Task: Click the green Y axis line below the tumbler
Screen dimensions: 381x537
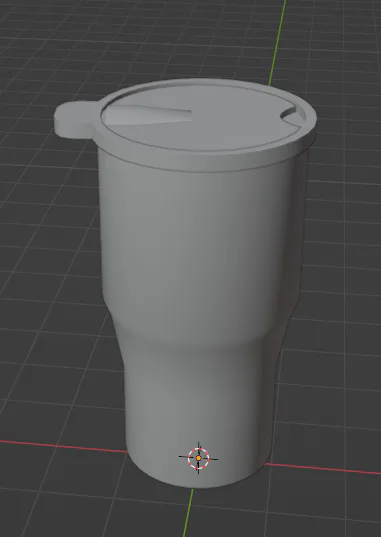Action: (x=188, y=513)
